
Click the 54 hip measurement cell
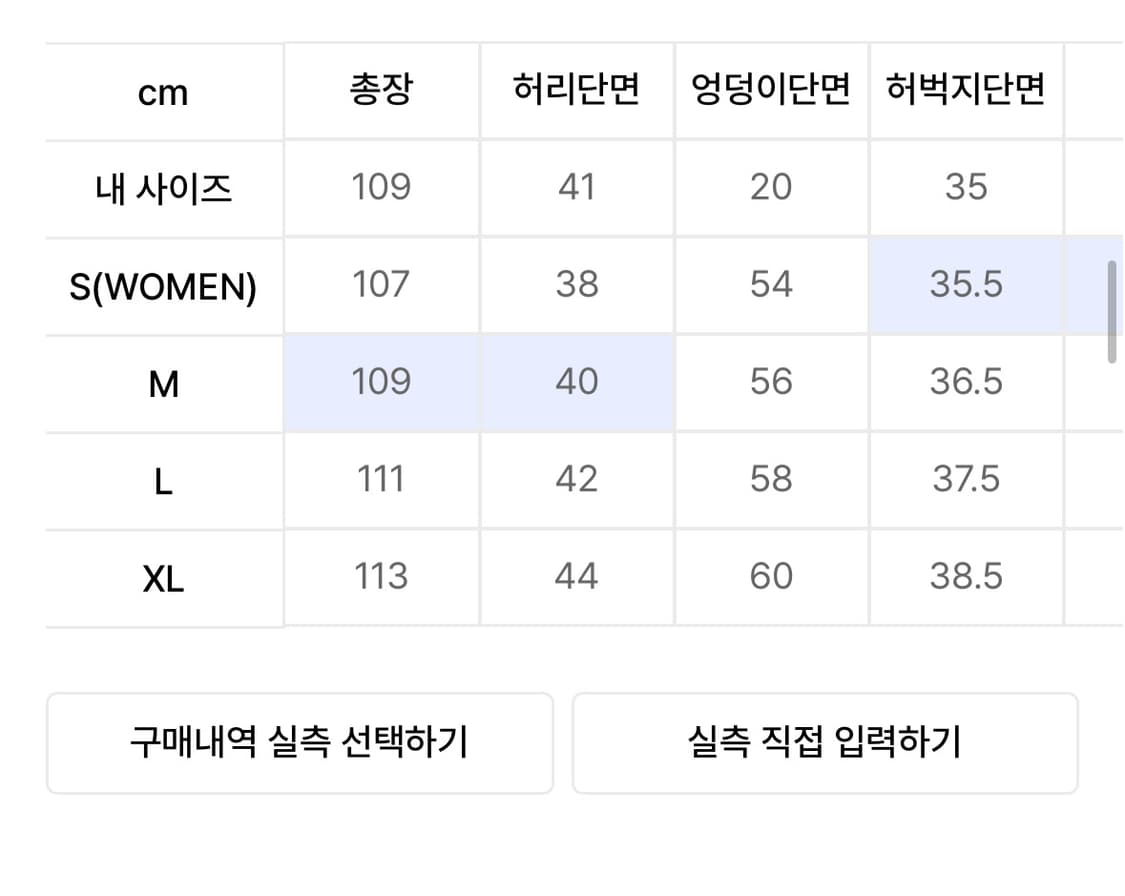(771, 284)
